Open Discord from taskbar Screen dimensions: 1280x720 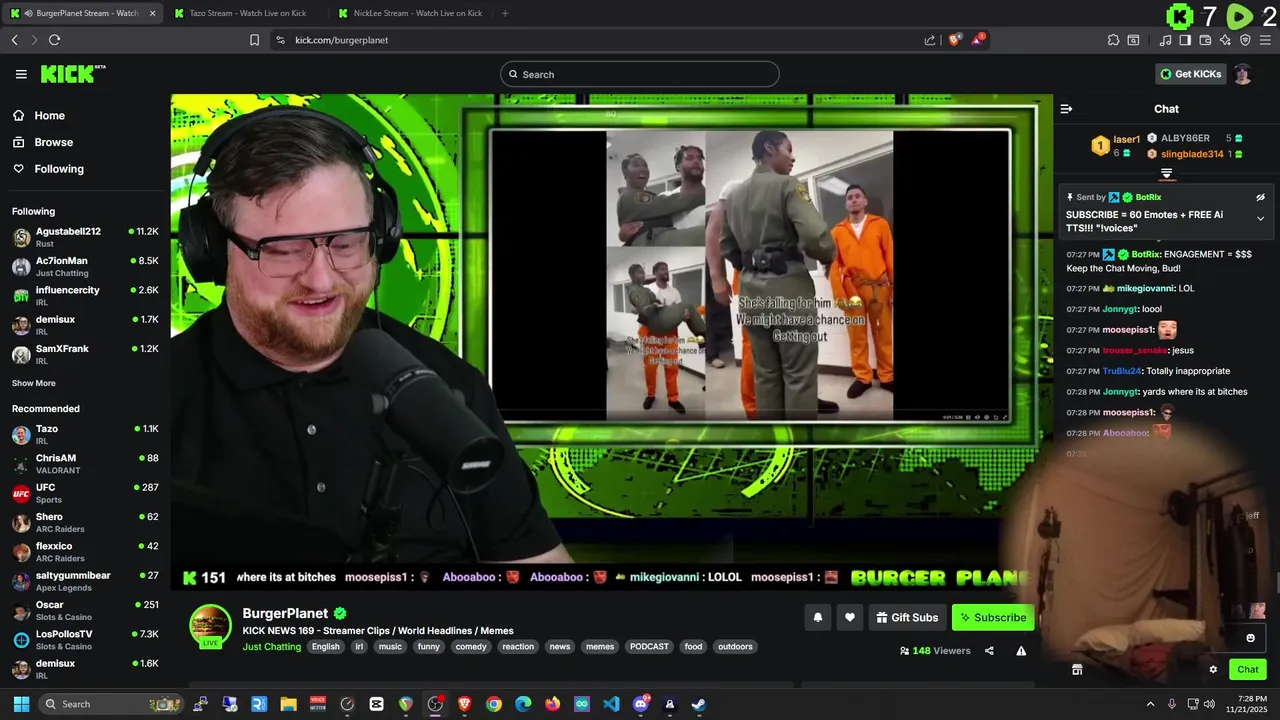point(641,704)
